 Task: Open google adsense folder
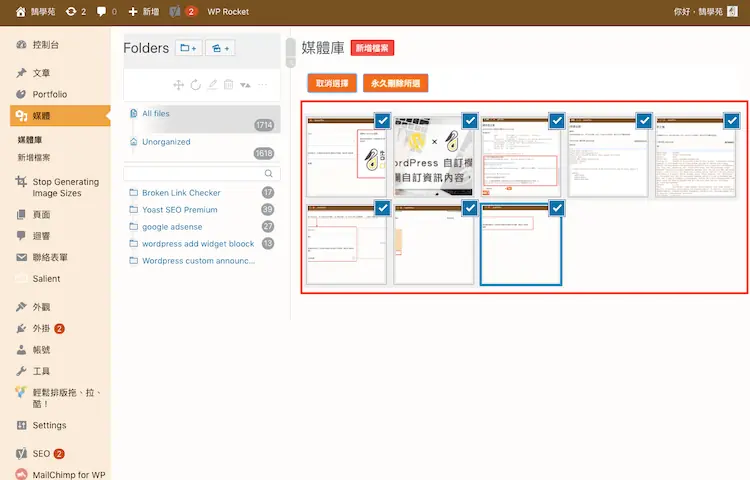click(x=172, y=227)
